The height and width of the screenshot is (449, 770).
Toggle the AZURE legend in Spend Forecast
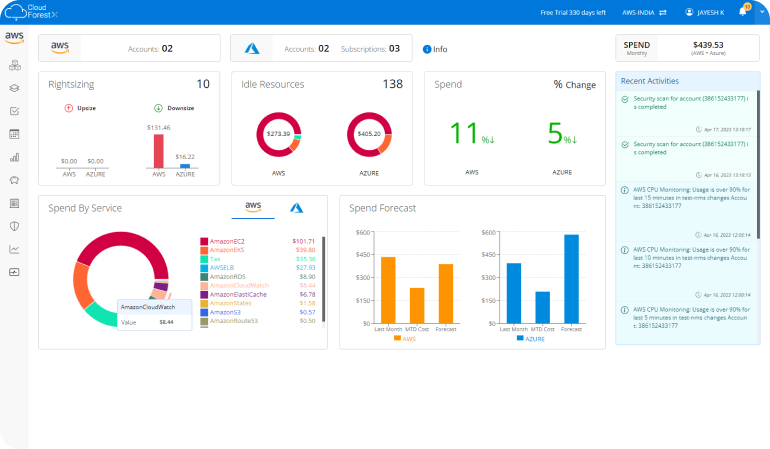[x=531, y=338]
